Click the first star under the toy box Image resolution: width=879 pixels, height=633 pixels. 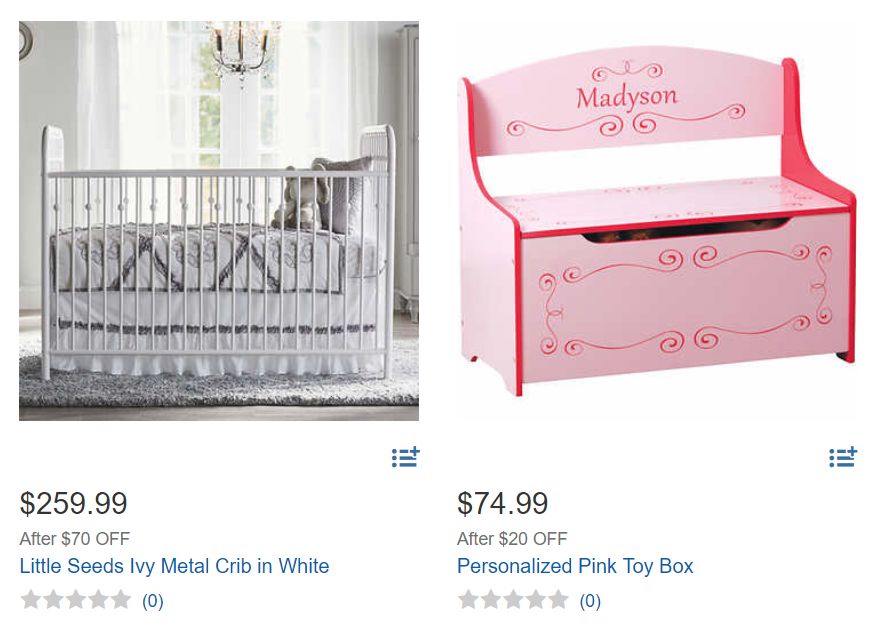pos(469,599)
